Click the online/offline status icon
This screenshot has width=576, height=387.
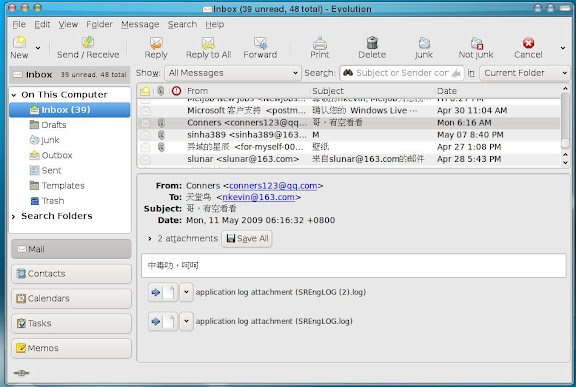pyautogui.click(x=21, y=373)
